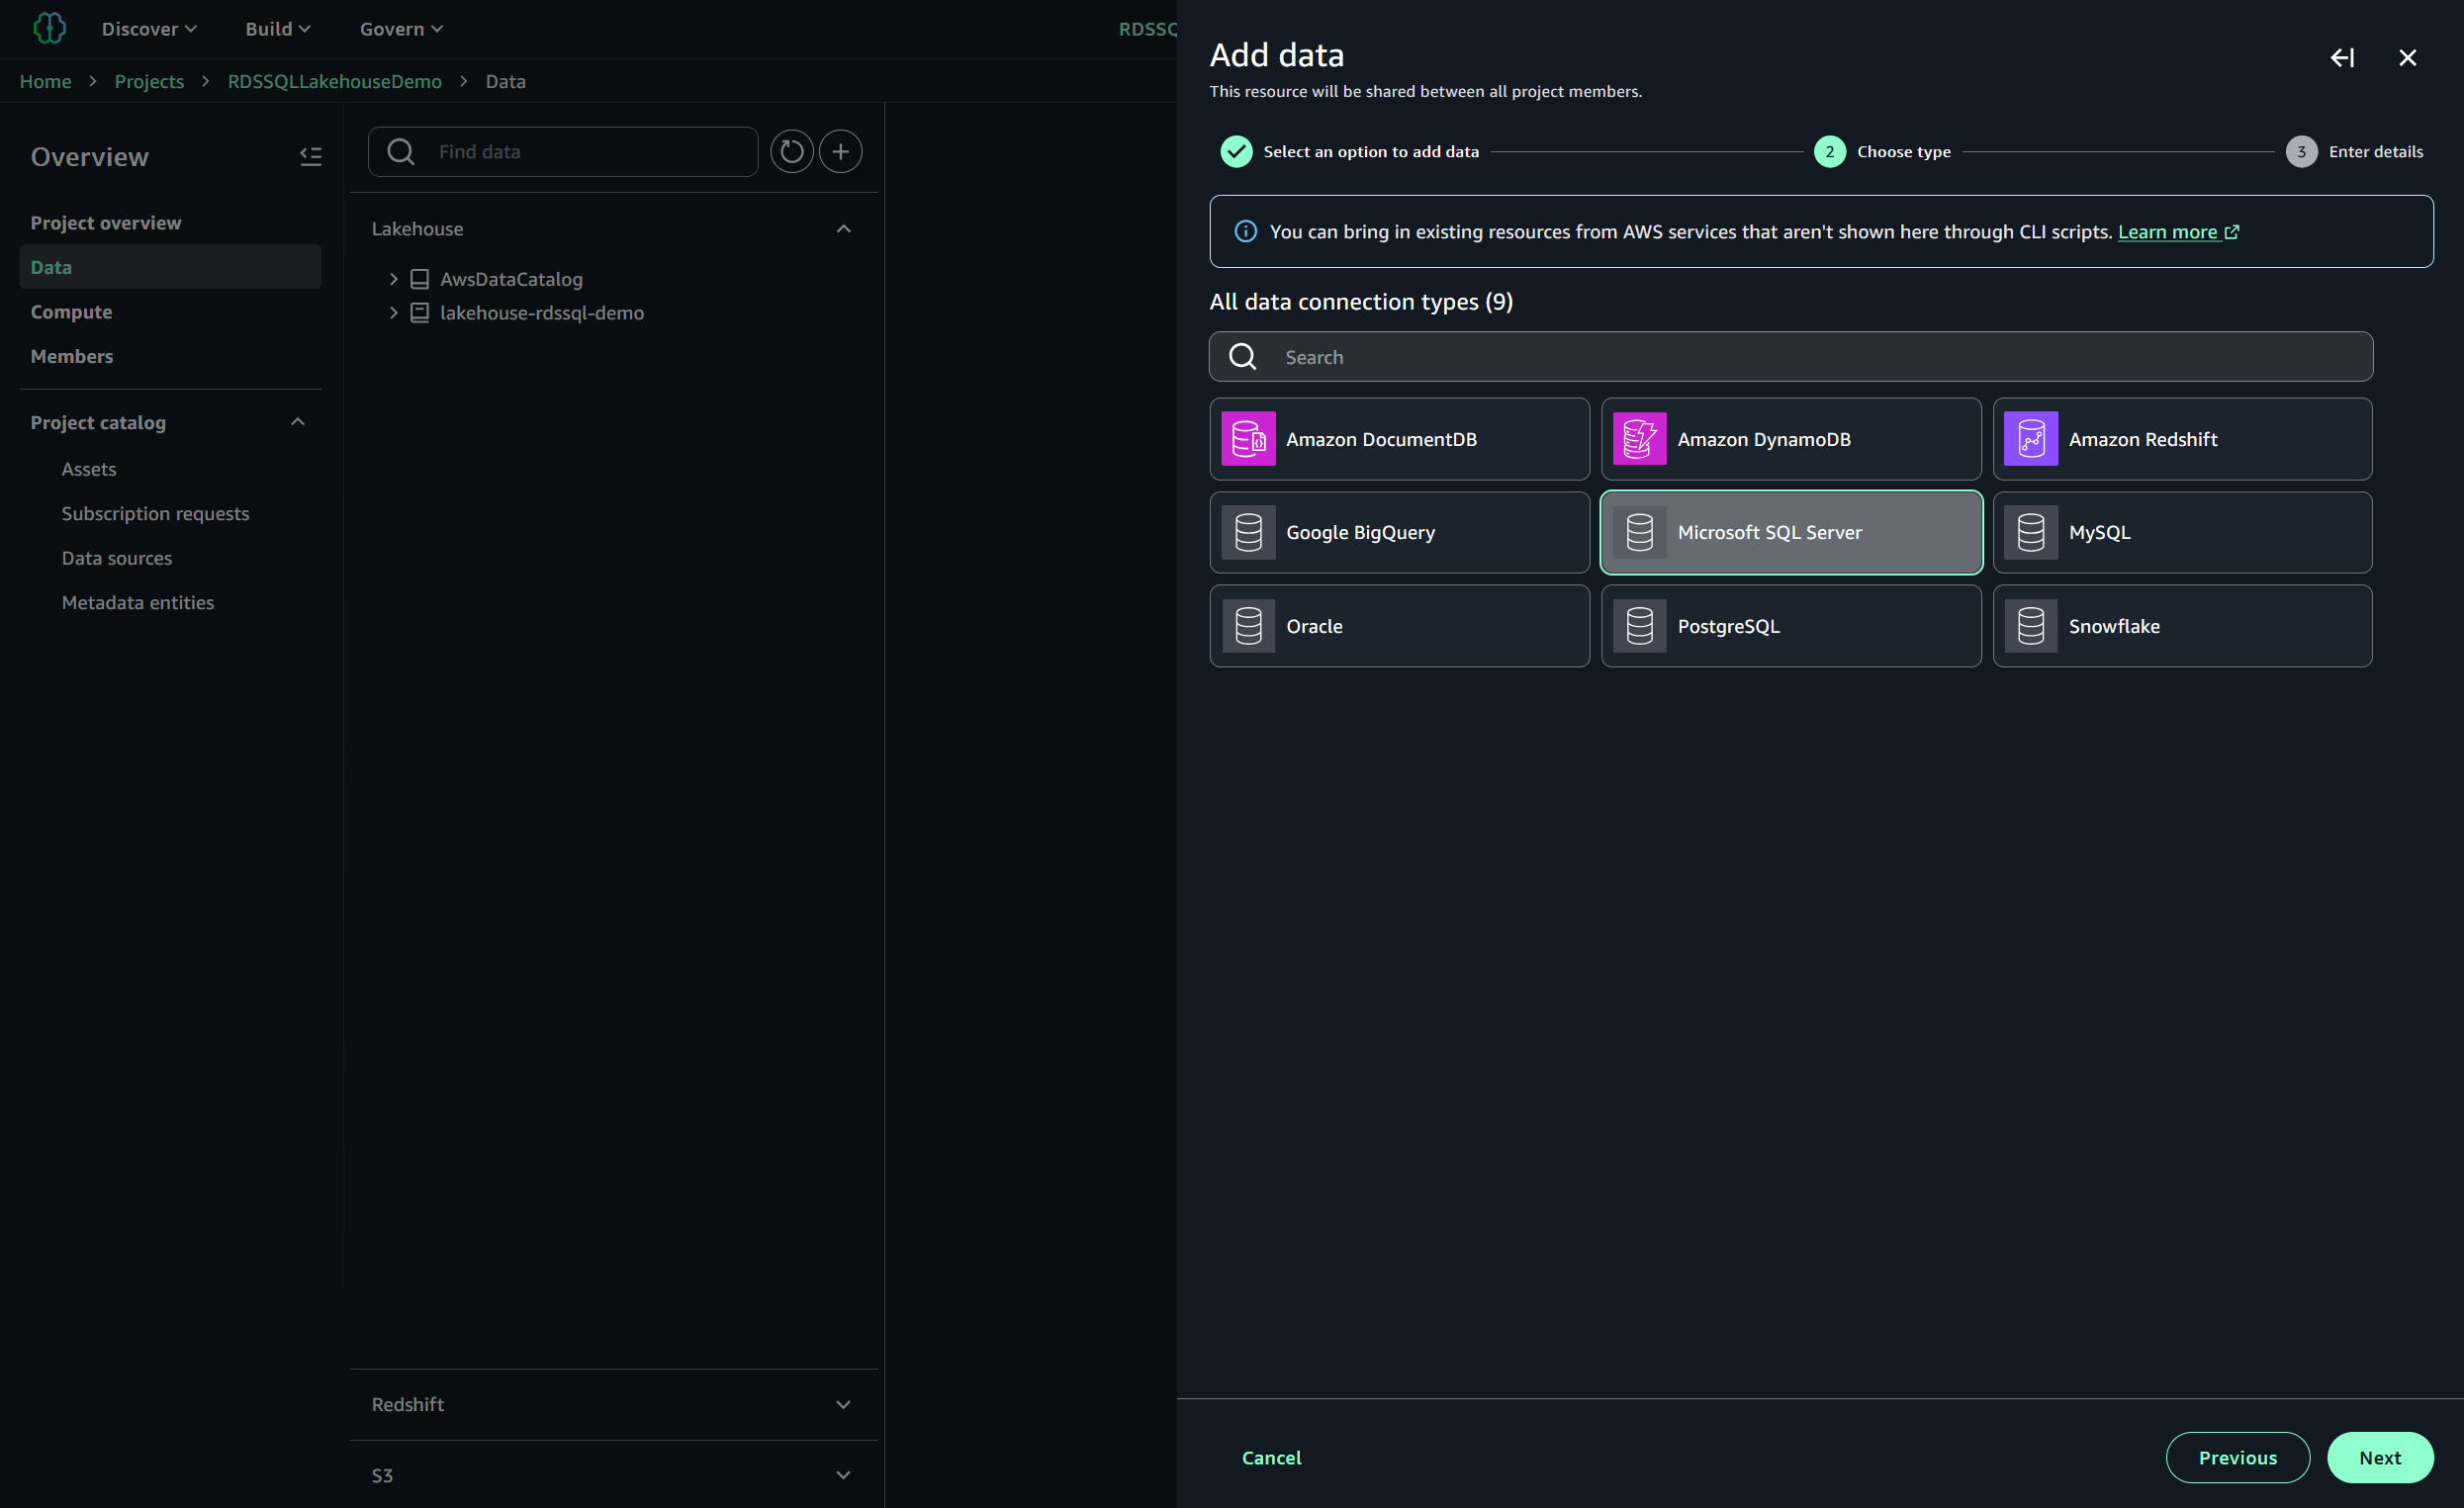
Task: Select the Amazon DocumentDB connection tile
Action: click(x=1398, y=439)
